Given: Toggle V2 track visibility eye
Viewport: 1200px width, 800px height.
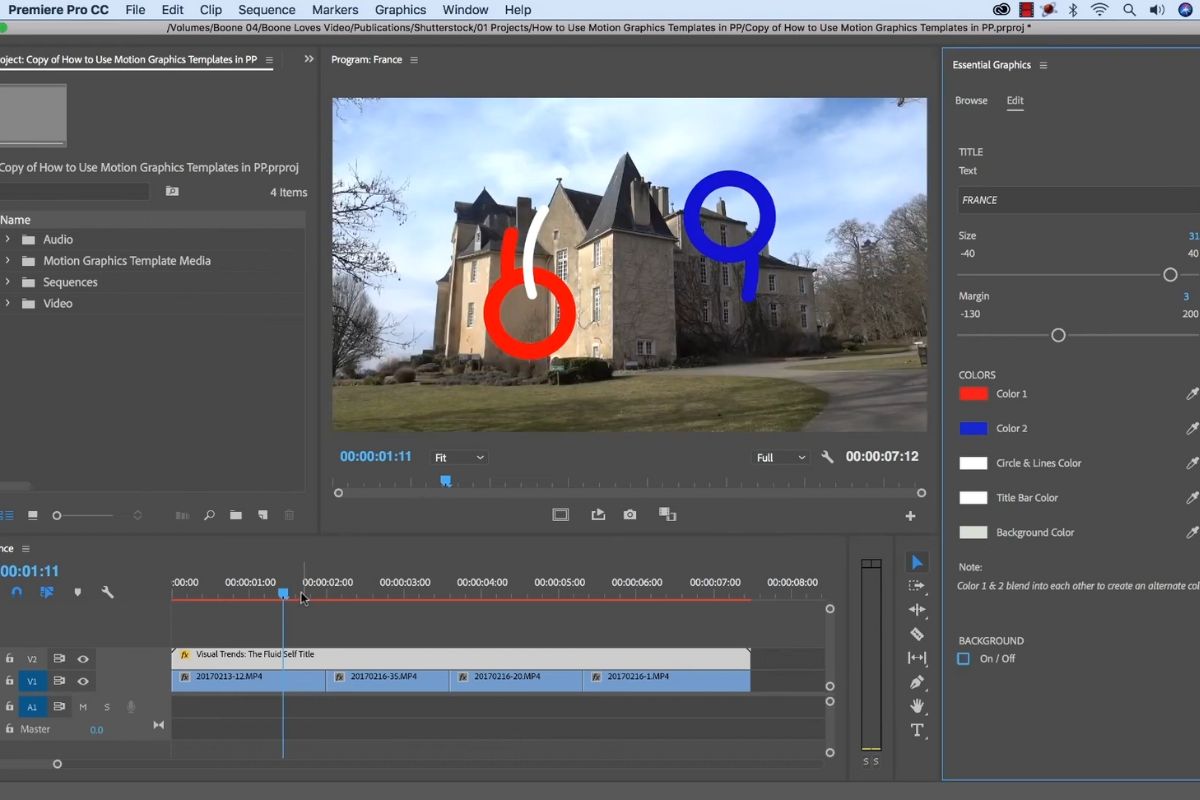Looking at the screenshot, I should [83, 659].
